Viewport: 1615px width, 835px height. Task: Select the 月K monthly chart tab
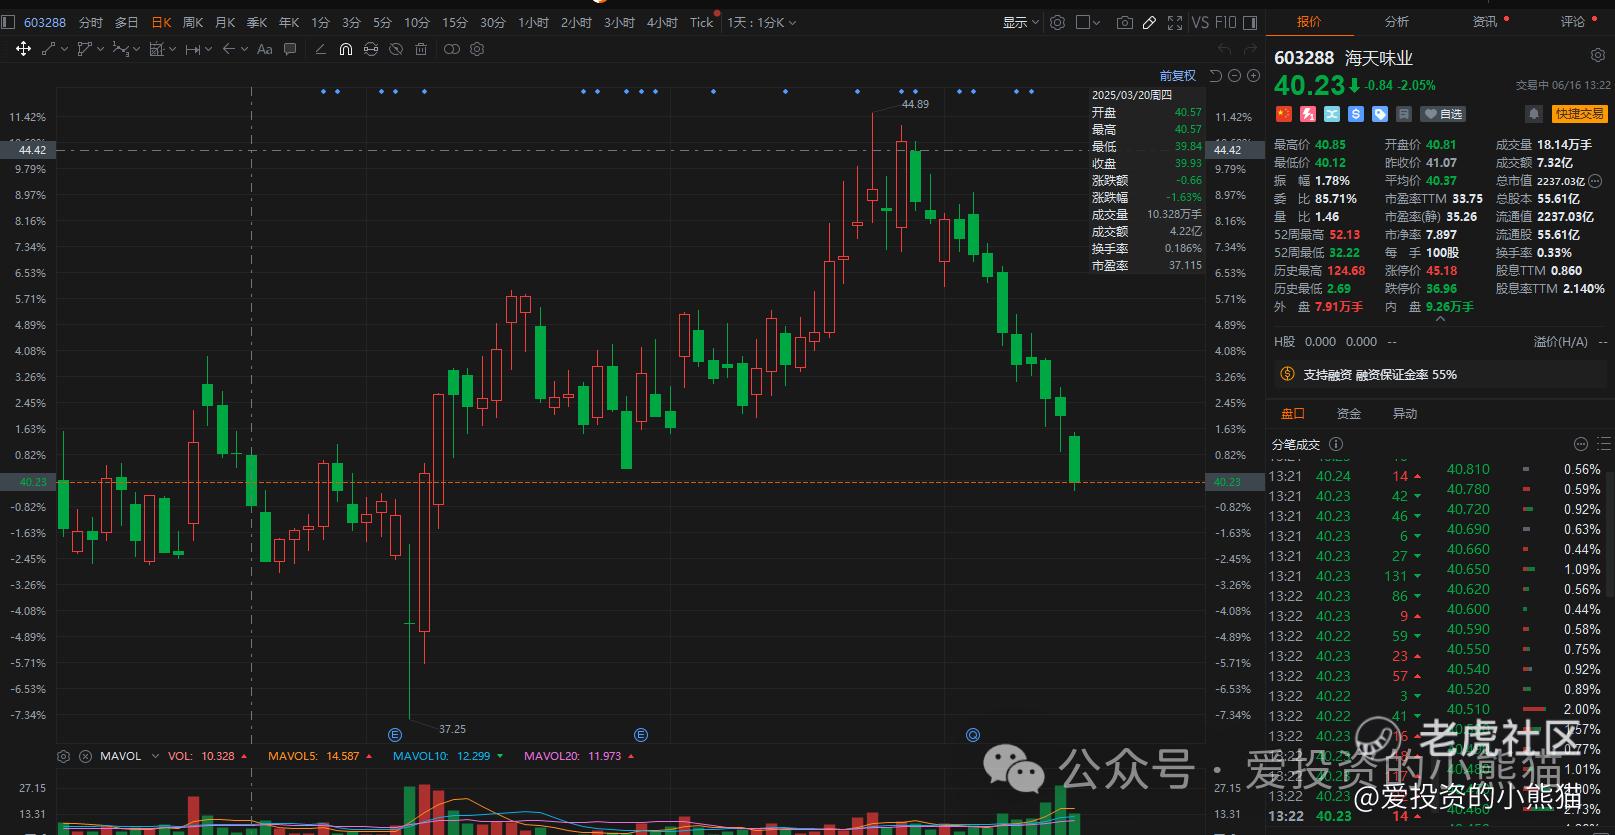[x=225, y=22]
